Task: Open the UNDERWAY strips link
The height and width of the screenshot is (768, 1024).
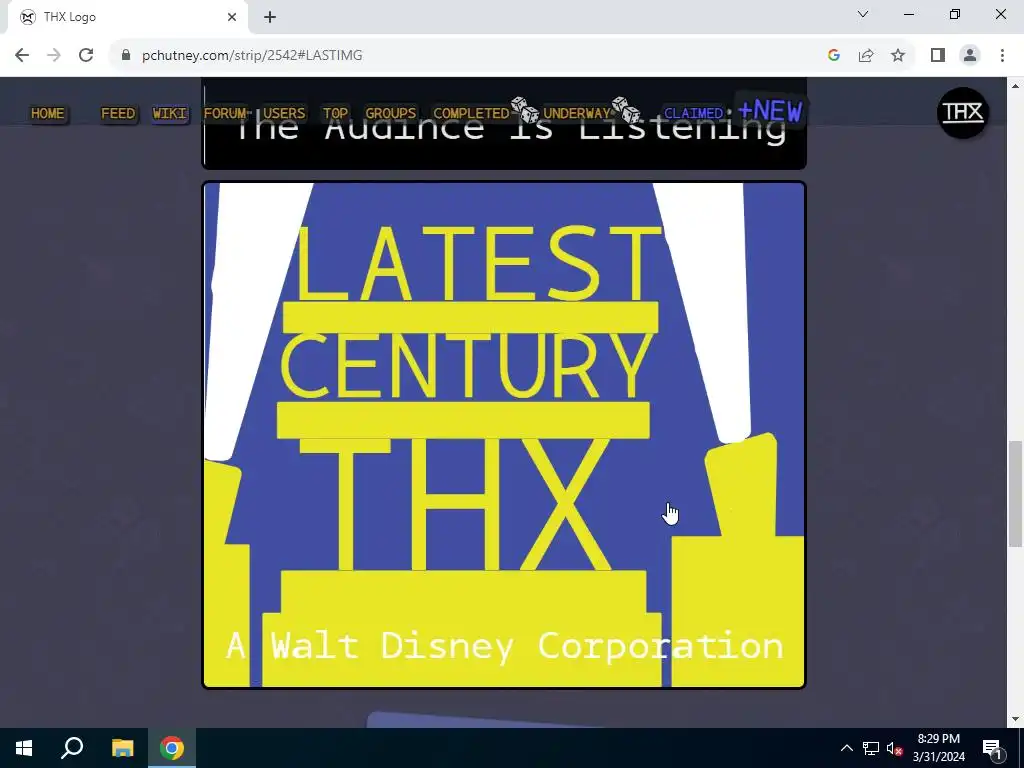Action: [x=577, y=114]
